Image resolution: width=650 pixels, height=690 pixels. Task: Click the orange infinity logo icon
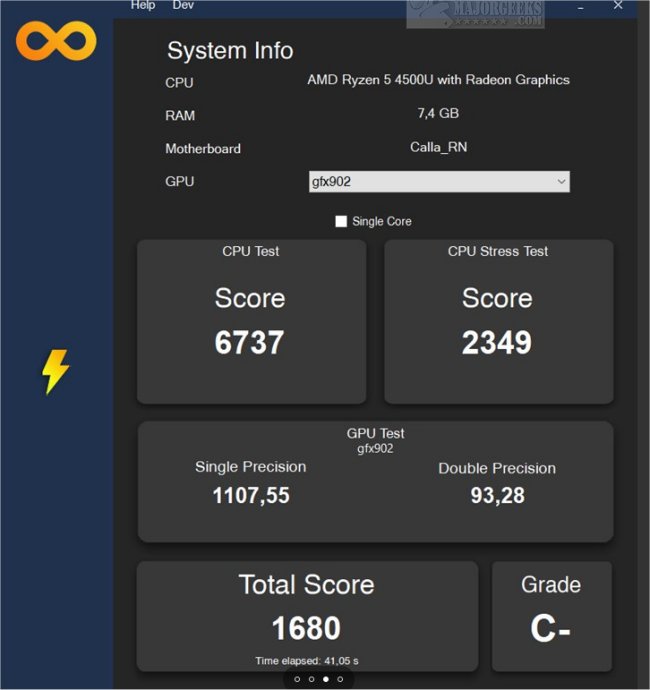coord(56,40)
